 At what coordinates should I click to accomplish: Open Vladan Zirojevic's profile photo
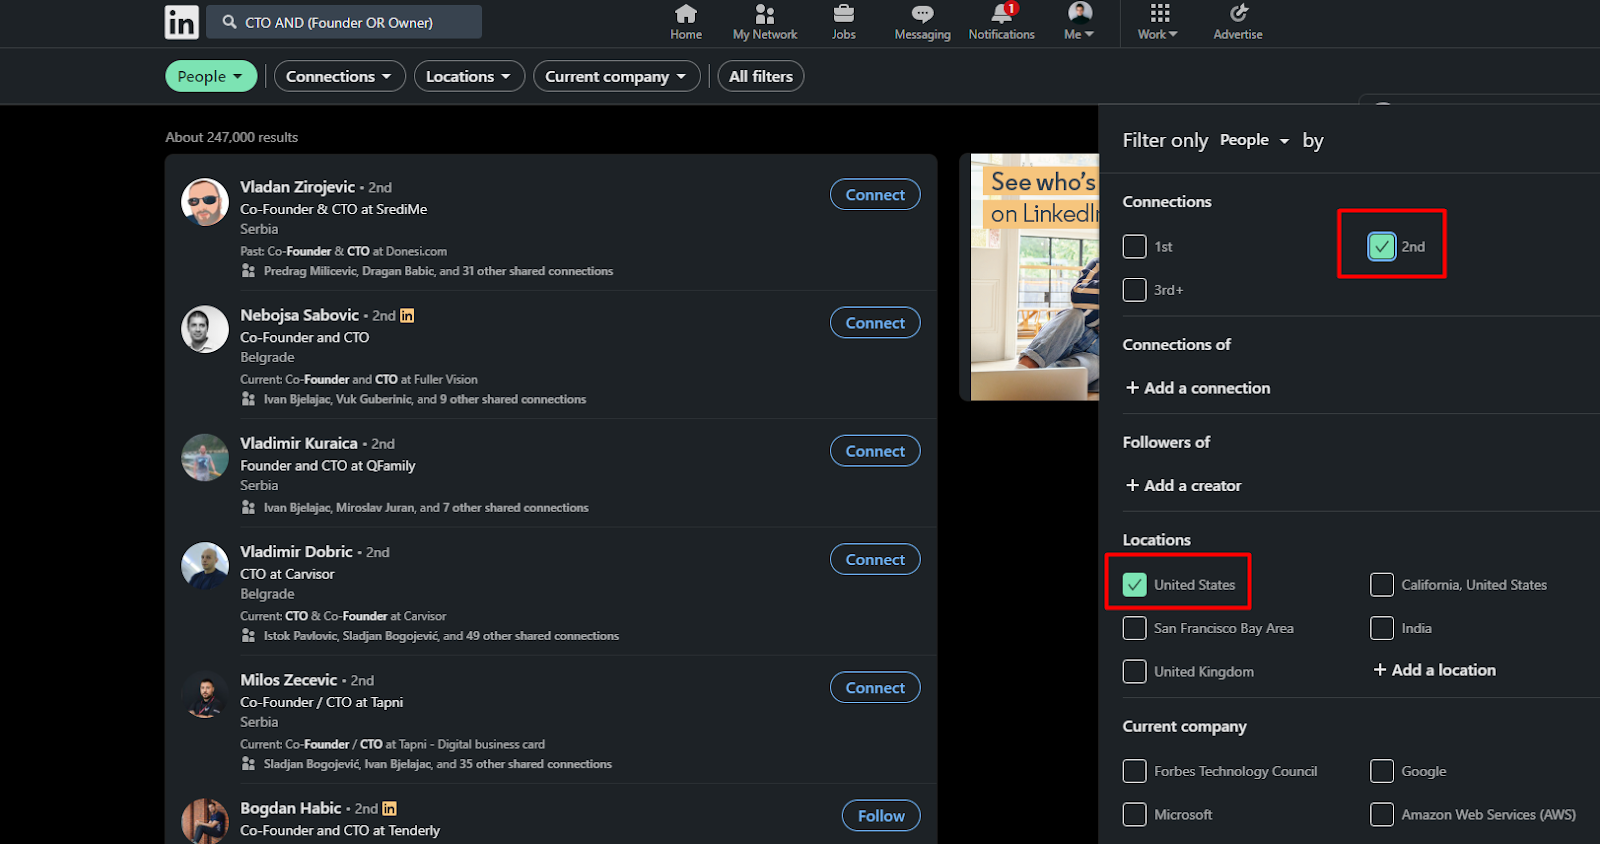click(205, 203)
